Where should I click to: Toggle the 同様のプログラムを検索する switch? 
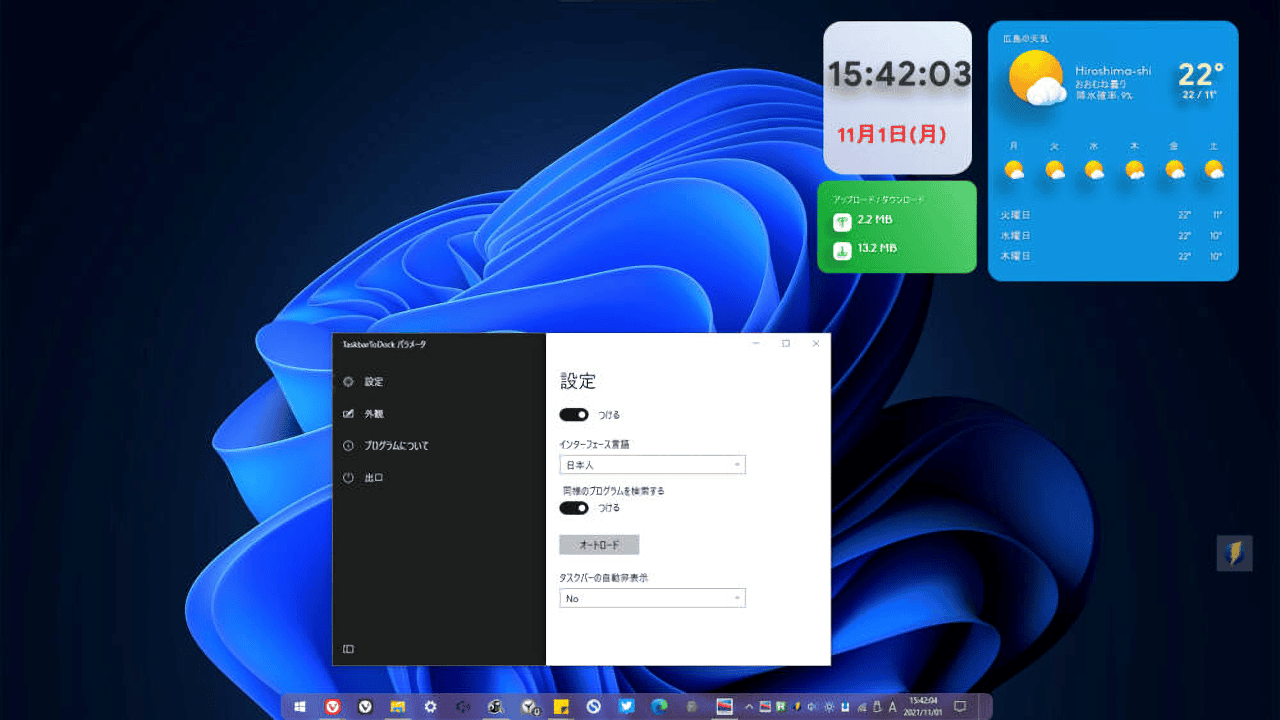(x=574, y=507)
